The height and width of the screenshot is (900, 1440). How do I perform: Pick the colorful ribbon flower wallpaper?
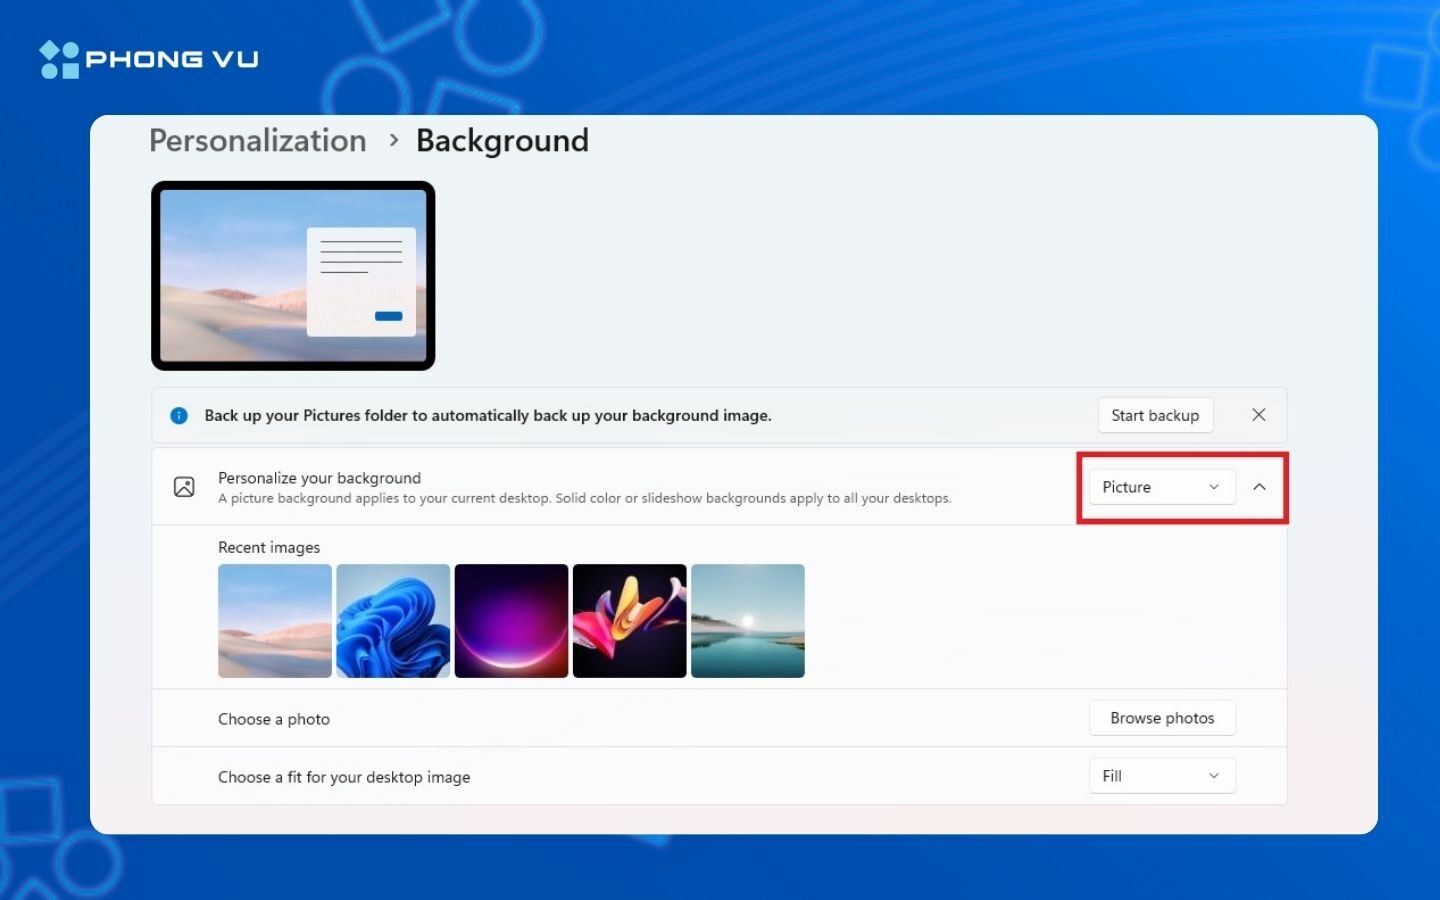point(630,621)
